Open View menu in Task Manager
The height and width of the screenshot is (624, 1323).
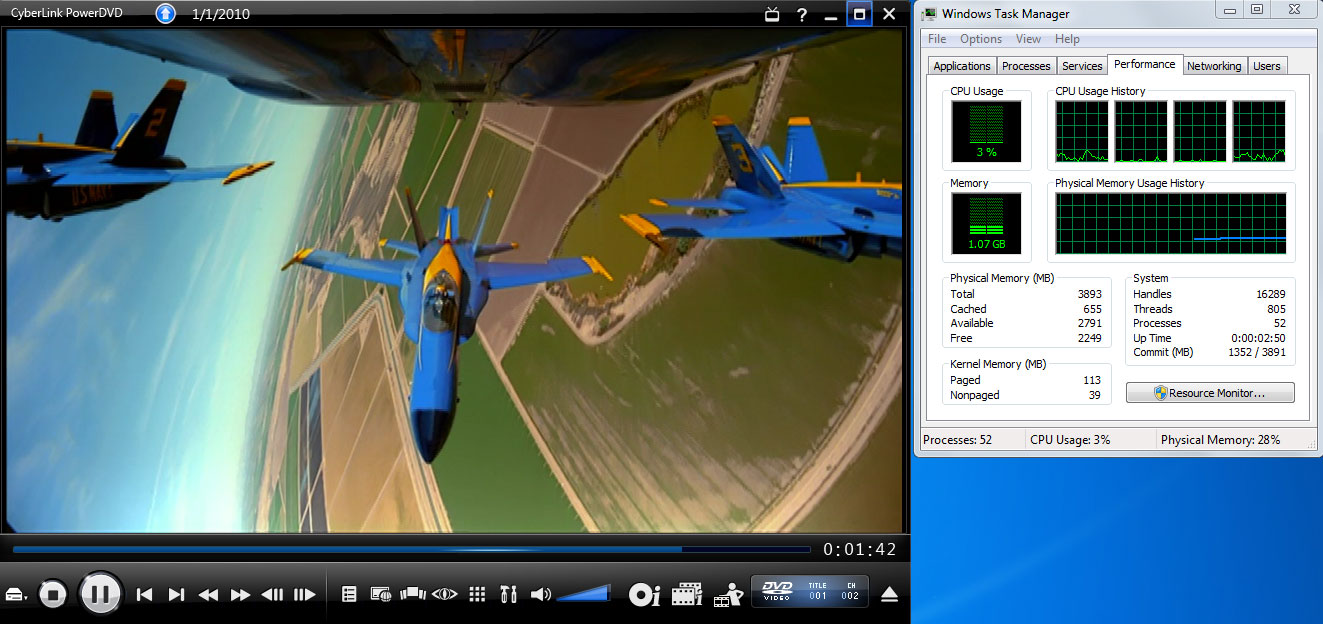1028,39
